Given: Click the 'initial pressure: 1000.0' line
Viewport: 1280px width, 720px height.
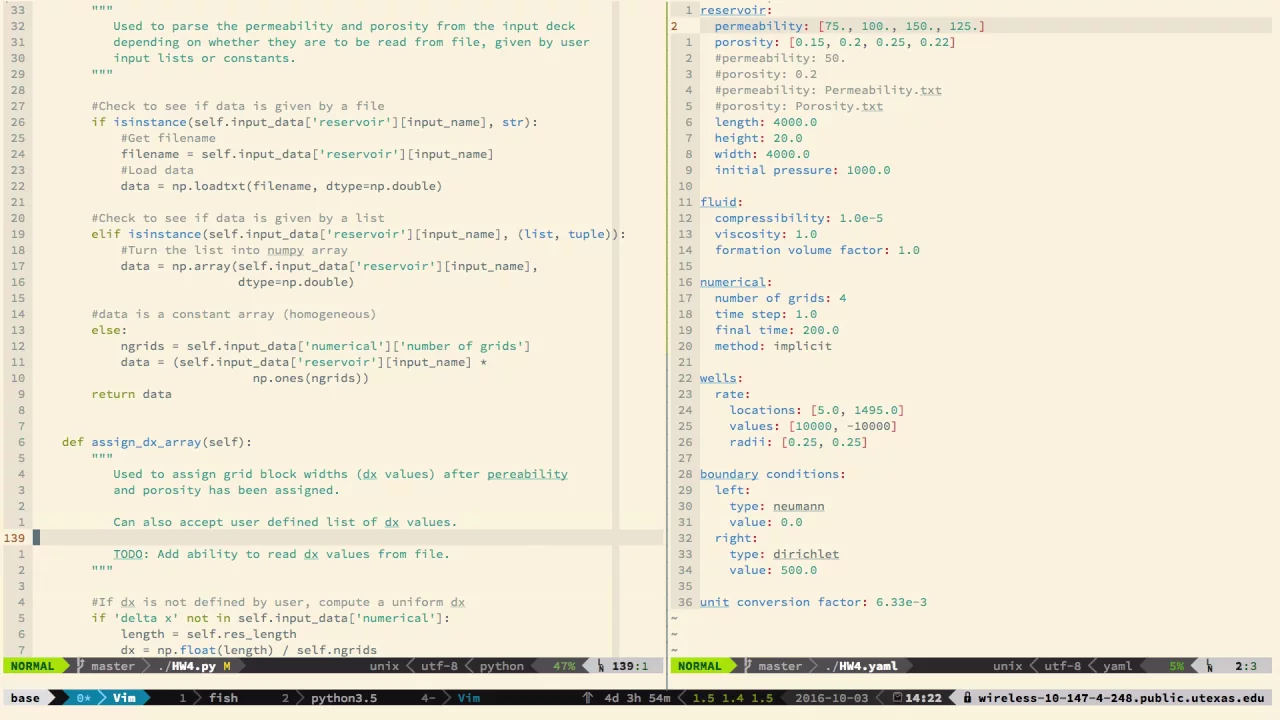Looking at the screenshot, I should [x=802, y=170].
